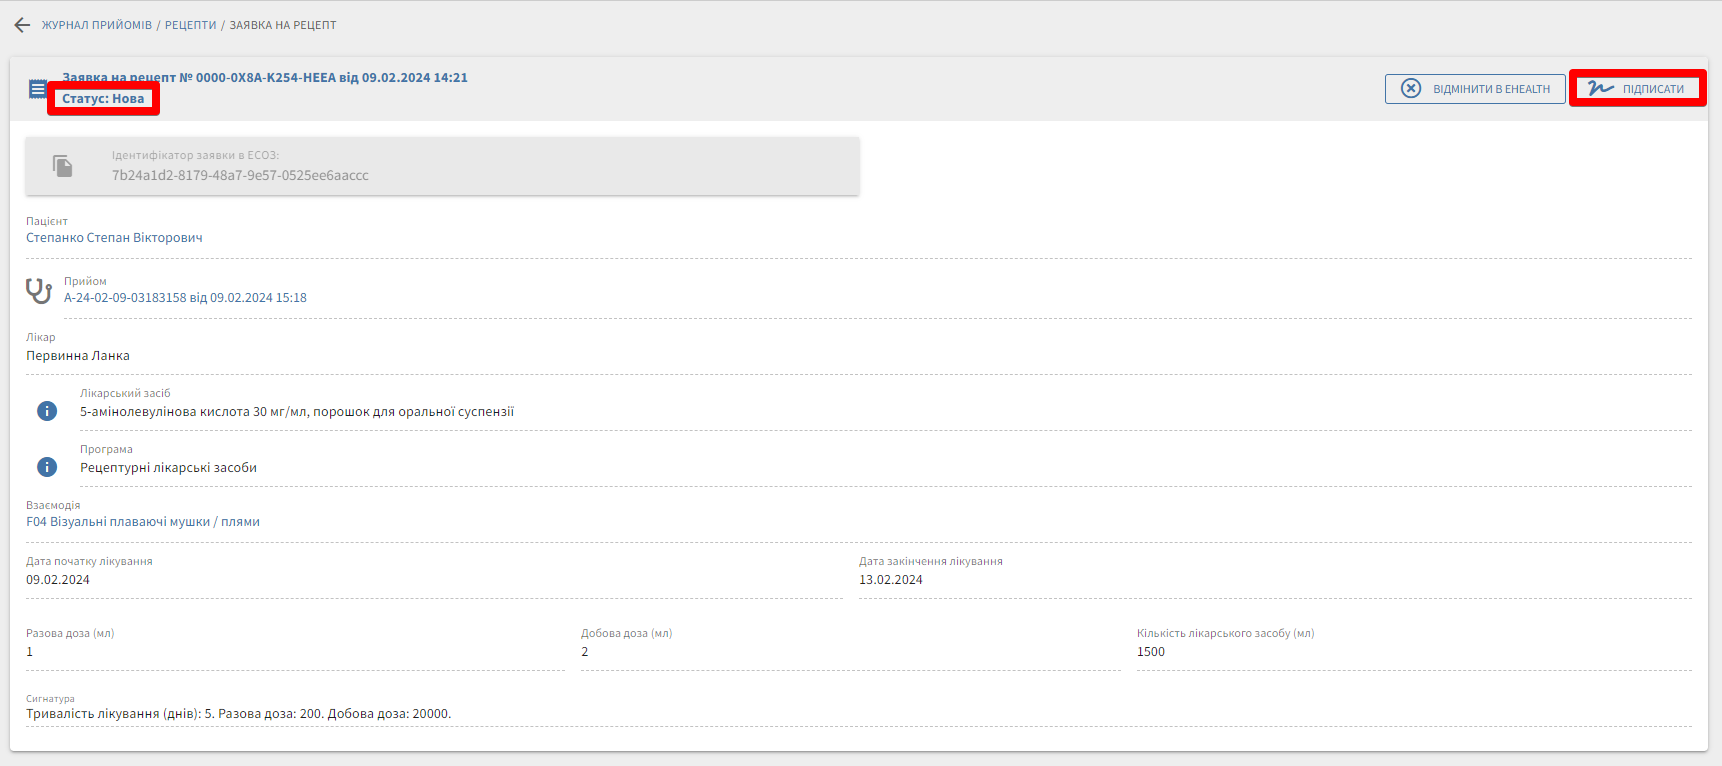Click the stethoscope appointment icon
Screen dimensions: 1722x766
coord(39,291)
